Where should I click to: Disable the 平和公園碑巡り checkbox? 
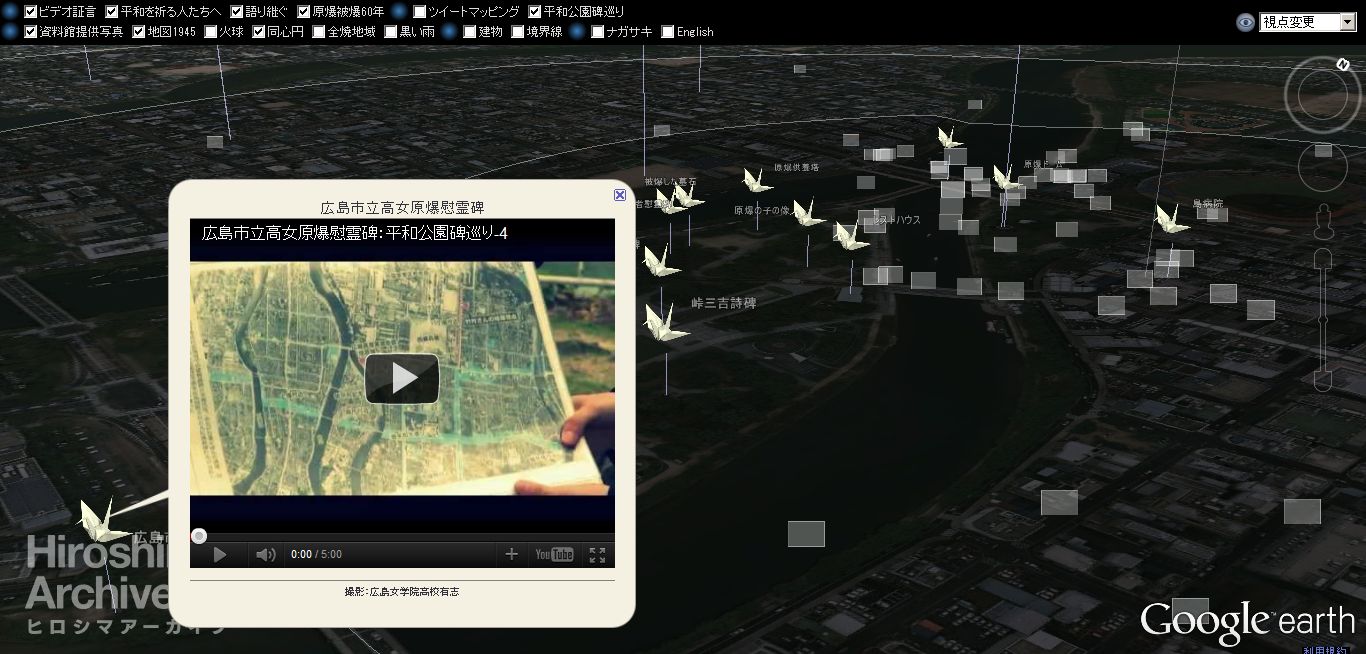click(535, 12)
